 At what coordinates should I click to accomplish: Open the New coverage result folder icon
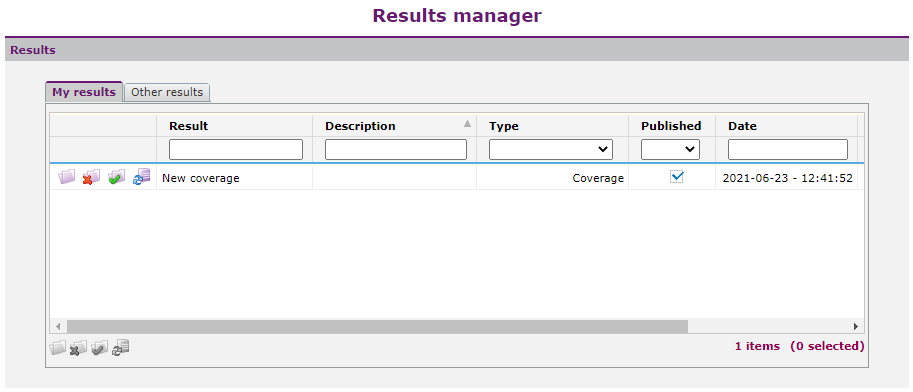point(67,176)
